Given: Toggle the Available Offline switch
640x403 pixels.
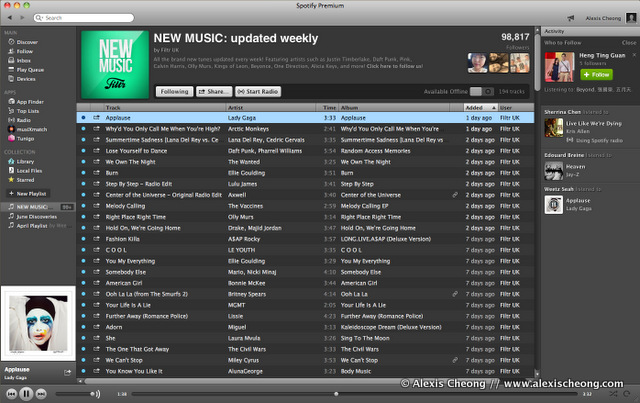Looking at the screenshot, I should pyautogui.click(x=482, y=91).
